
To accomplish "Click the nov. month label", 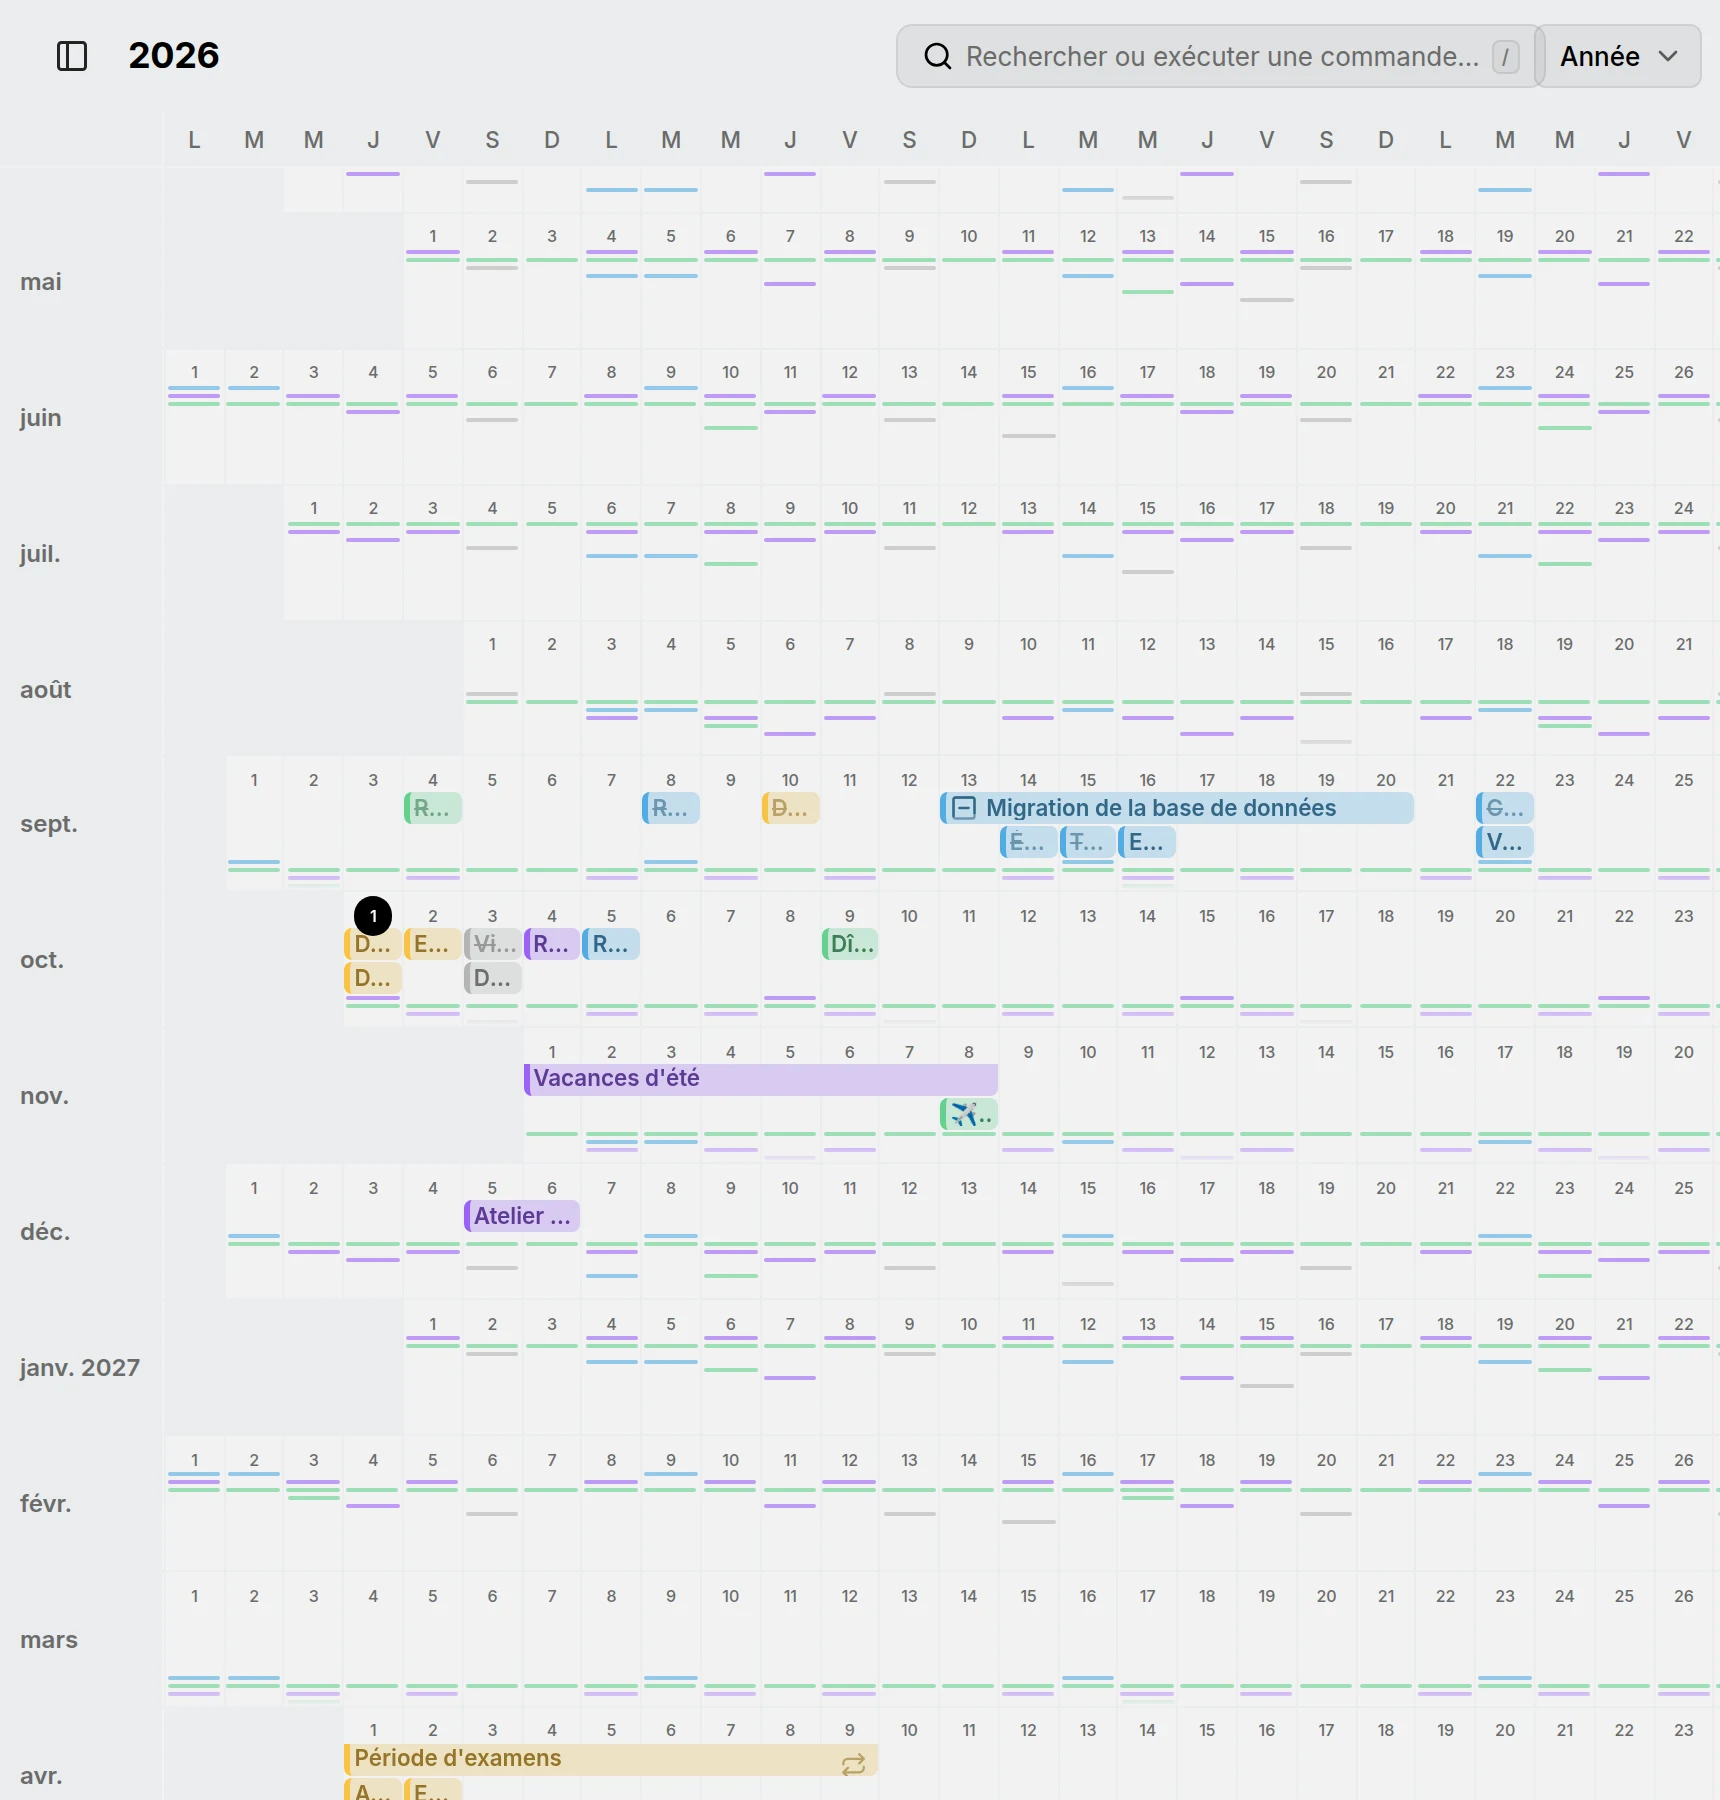I will point(45,1096).
